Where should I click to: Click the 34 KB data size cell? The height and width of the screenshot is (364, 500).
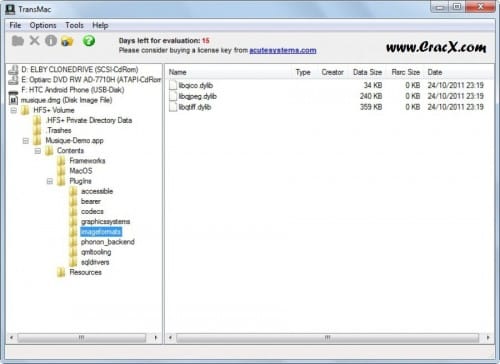coord(373,85)
